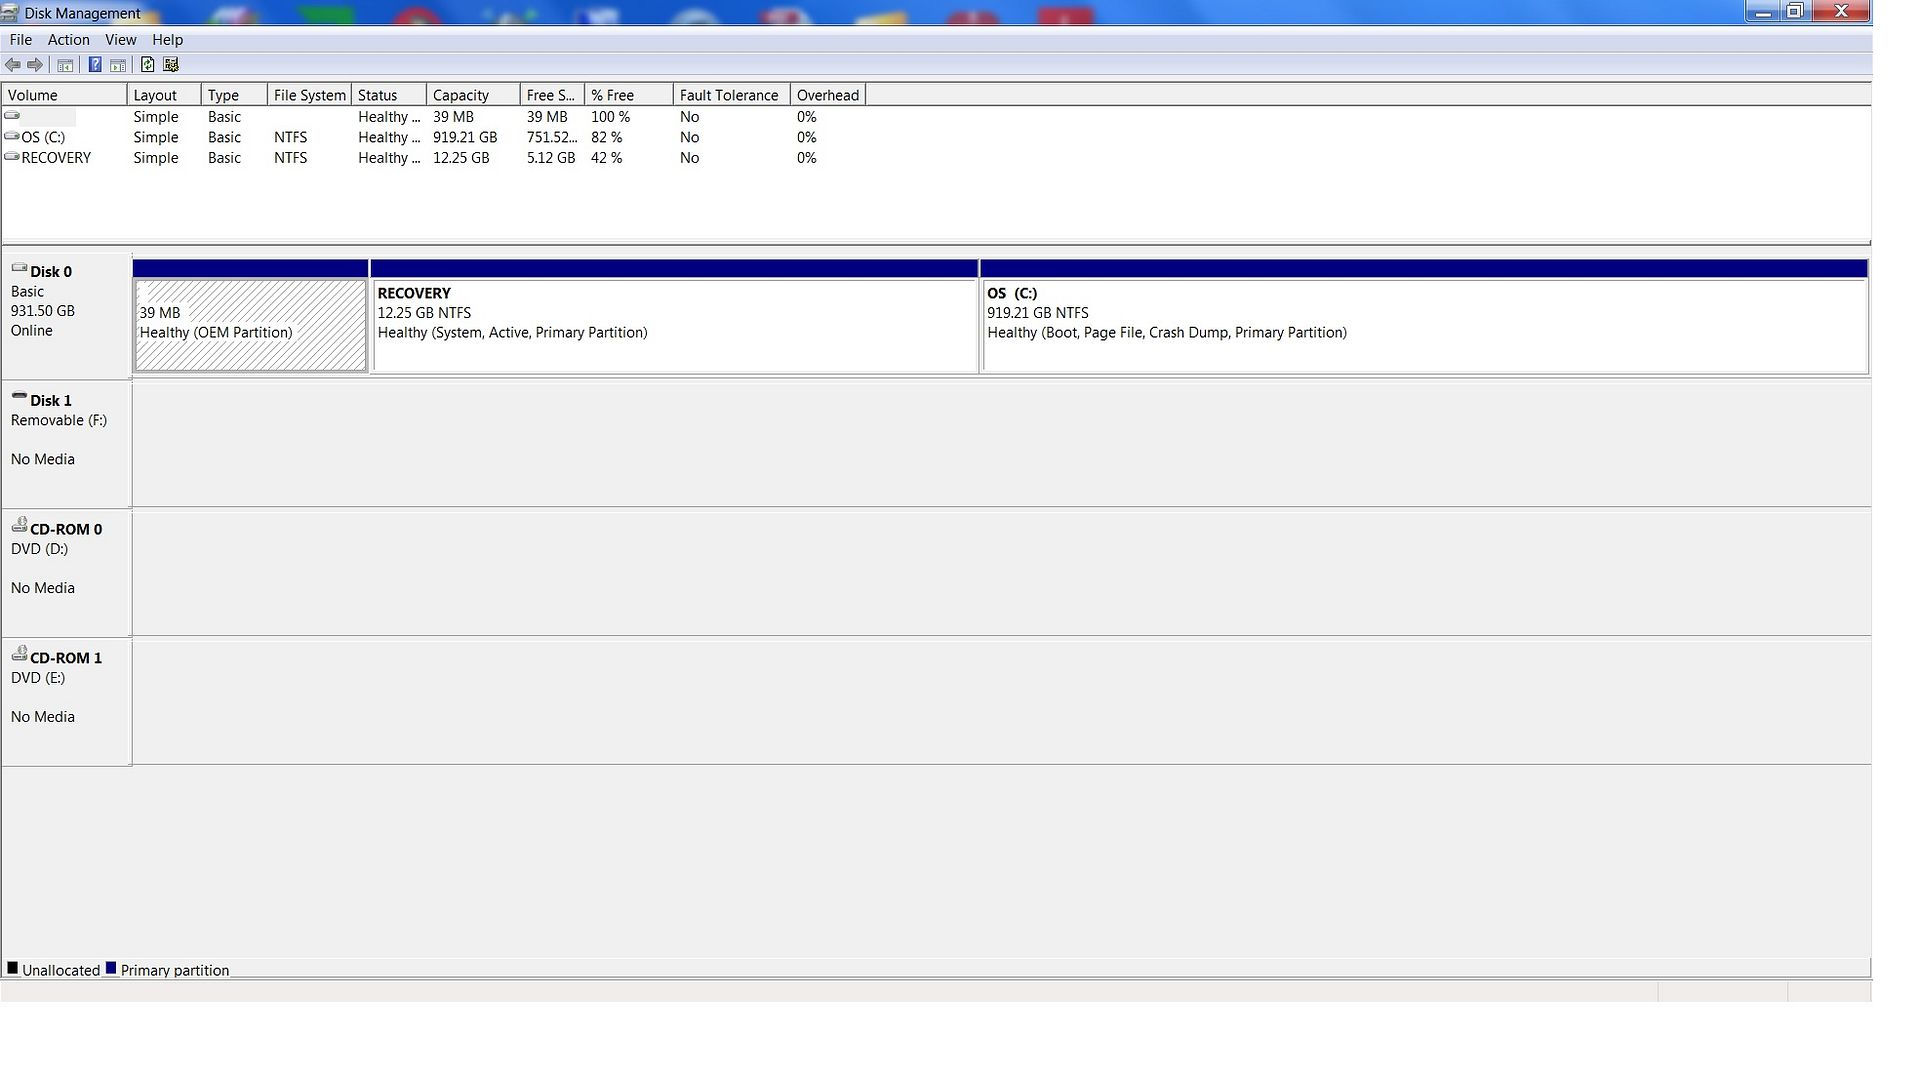Select the OS (C:) partition block on Disk 0
The image size is (1920, 1073).
coord(1424,325)
